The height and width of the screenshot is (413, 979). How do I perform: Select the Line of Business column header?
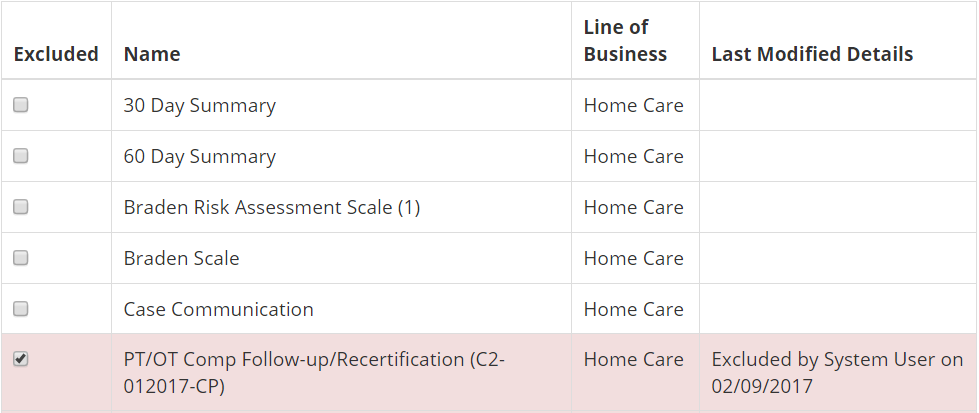(625, 41)
